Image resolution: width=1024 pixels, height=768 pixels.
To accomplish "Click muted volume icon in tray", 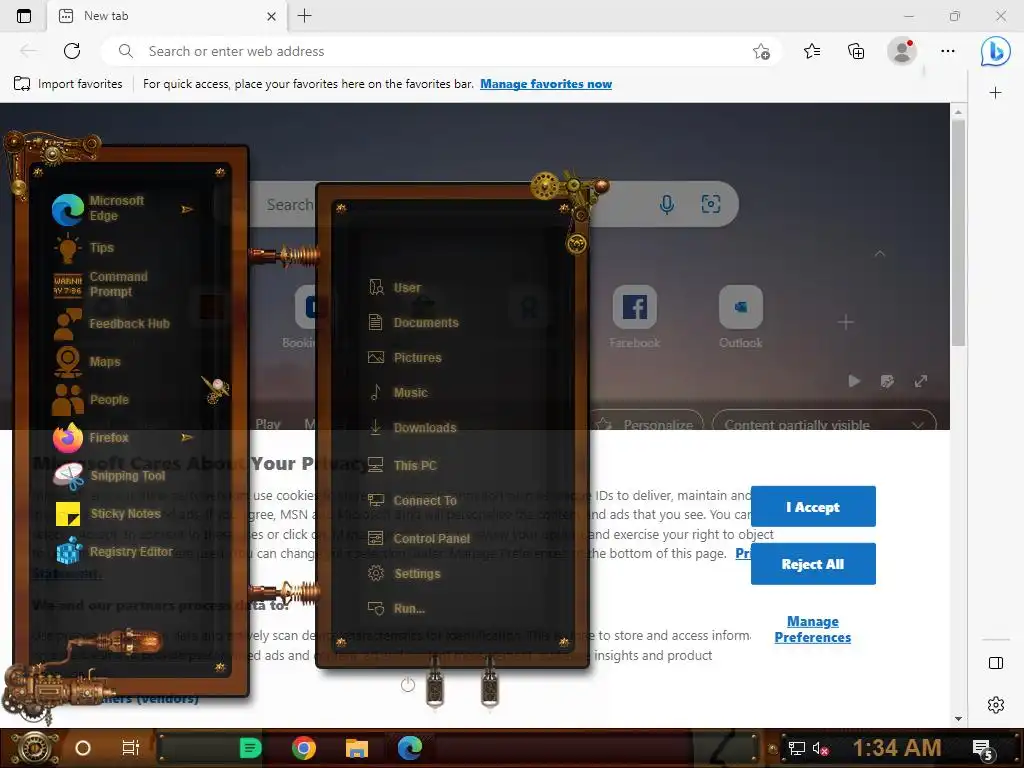I will tap(820, 748).
